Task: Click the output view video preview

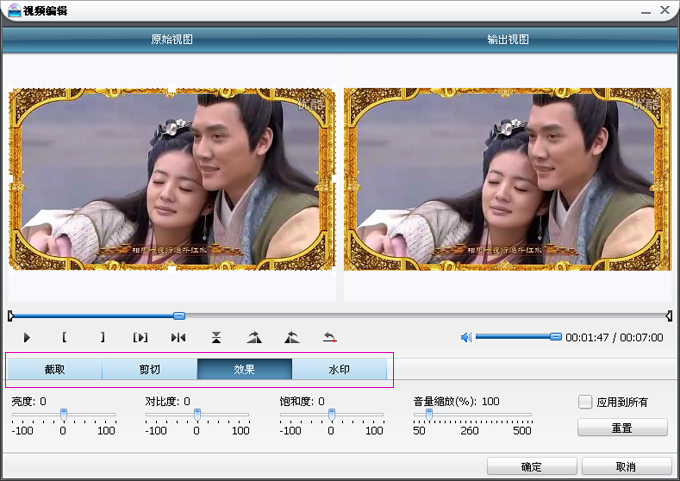Action: (507, 179)
